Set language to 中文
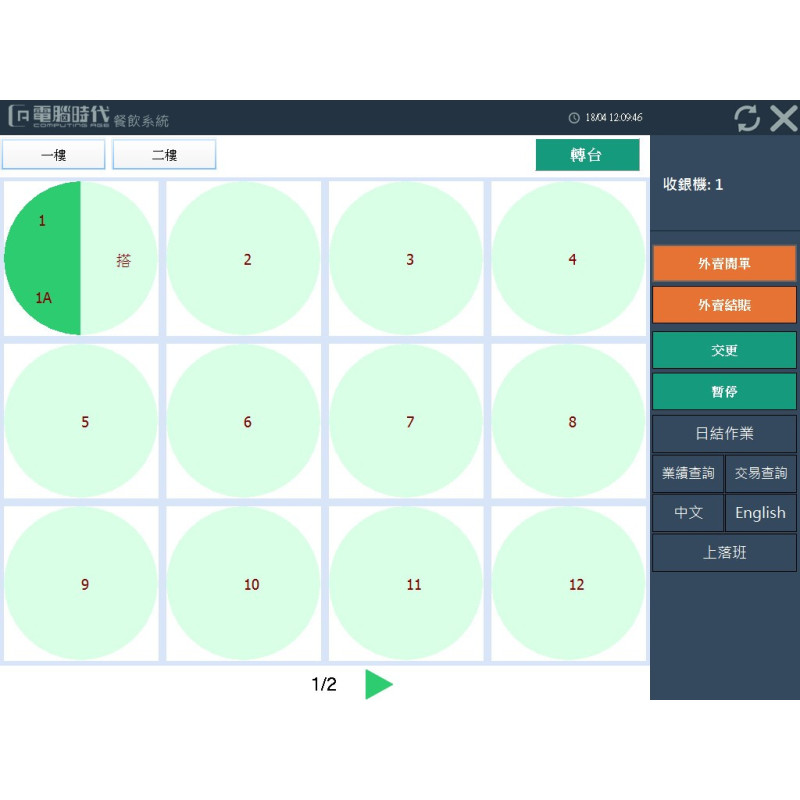 tap(688, 513)
